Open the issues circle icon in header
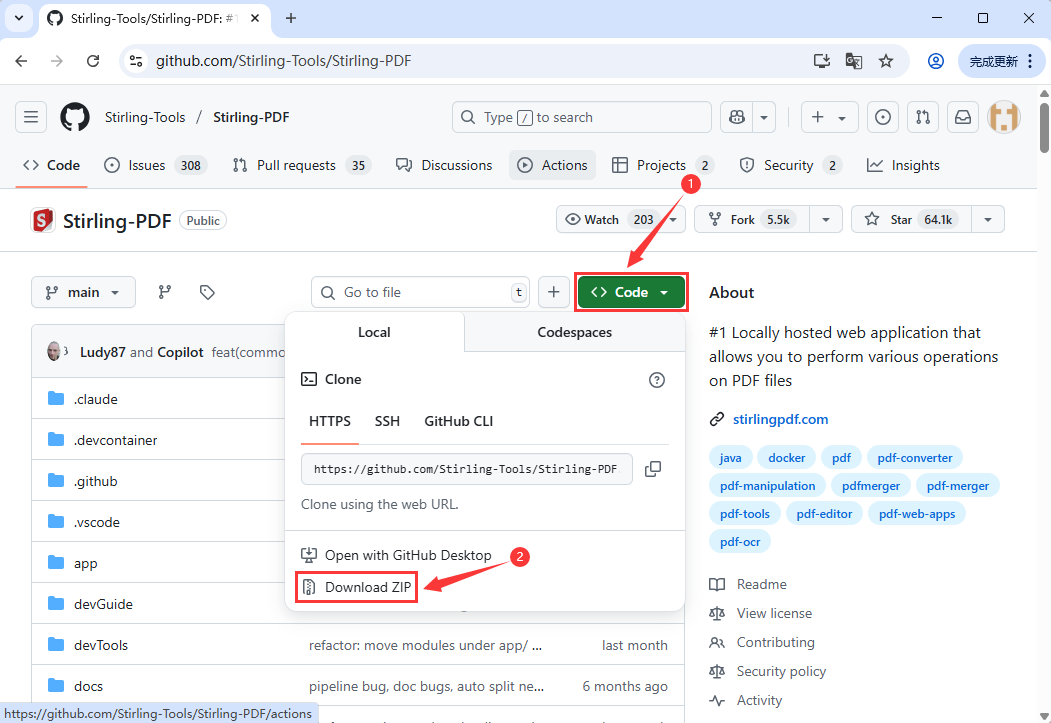This screenshot has height=723, width=1051. [x=883, y=117]
